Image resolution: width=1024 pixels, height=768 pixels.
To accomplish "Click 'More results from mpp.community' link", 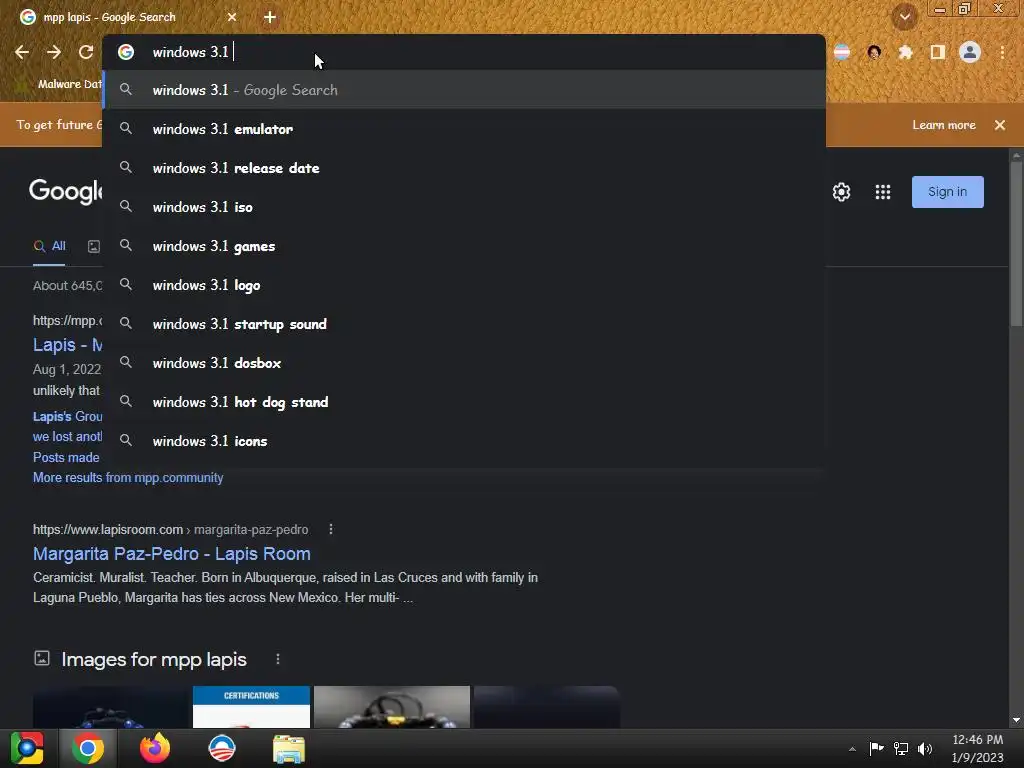I will pyautogui.click(x=128, y=477).
